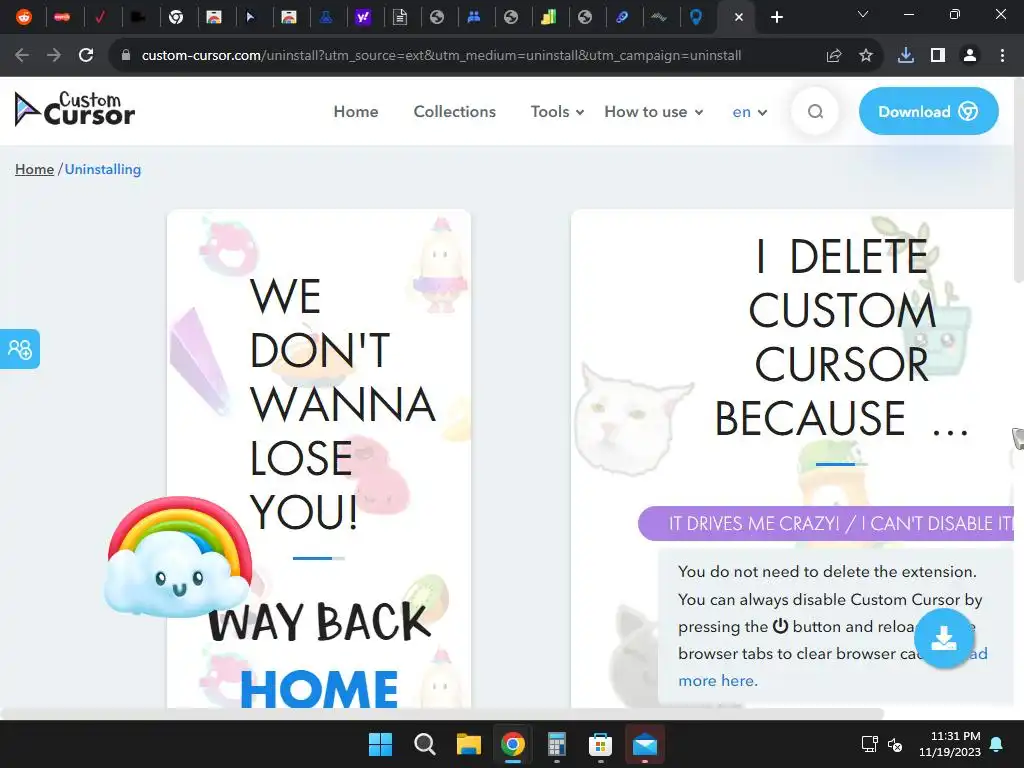The width and height of the screenshot is (1024, 768).
Task: Open File Explorer from taskbar
Action: pos(468,744)
